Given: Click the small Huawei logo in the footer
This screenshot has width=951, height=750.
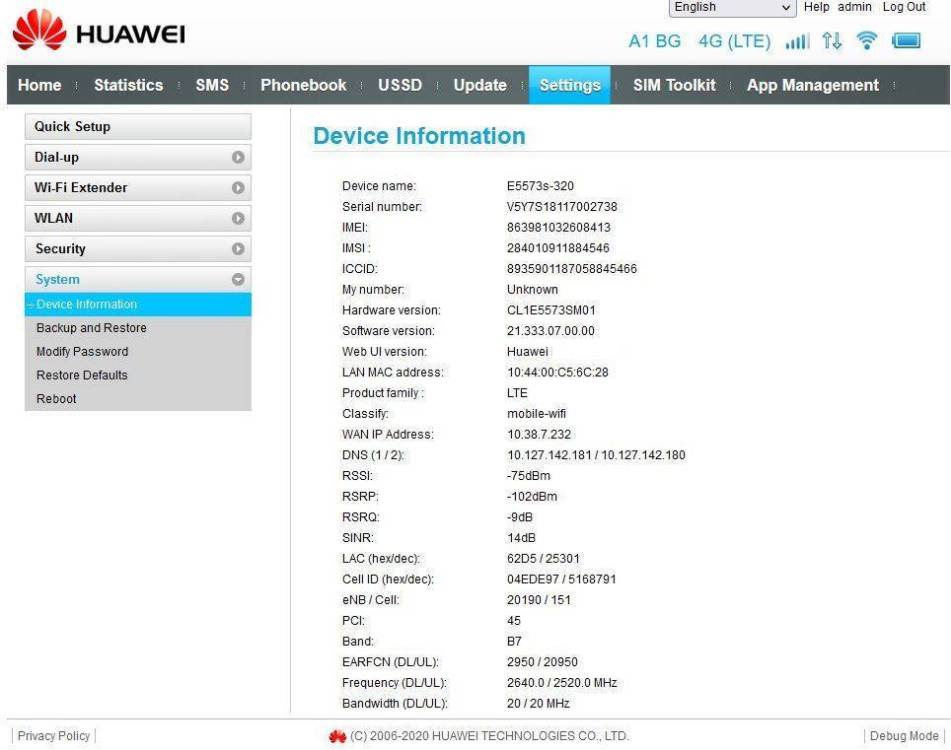Looking at the screenshot, I should pos(337,736).
